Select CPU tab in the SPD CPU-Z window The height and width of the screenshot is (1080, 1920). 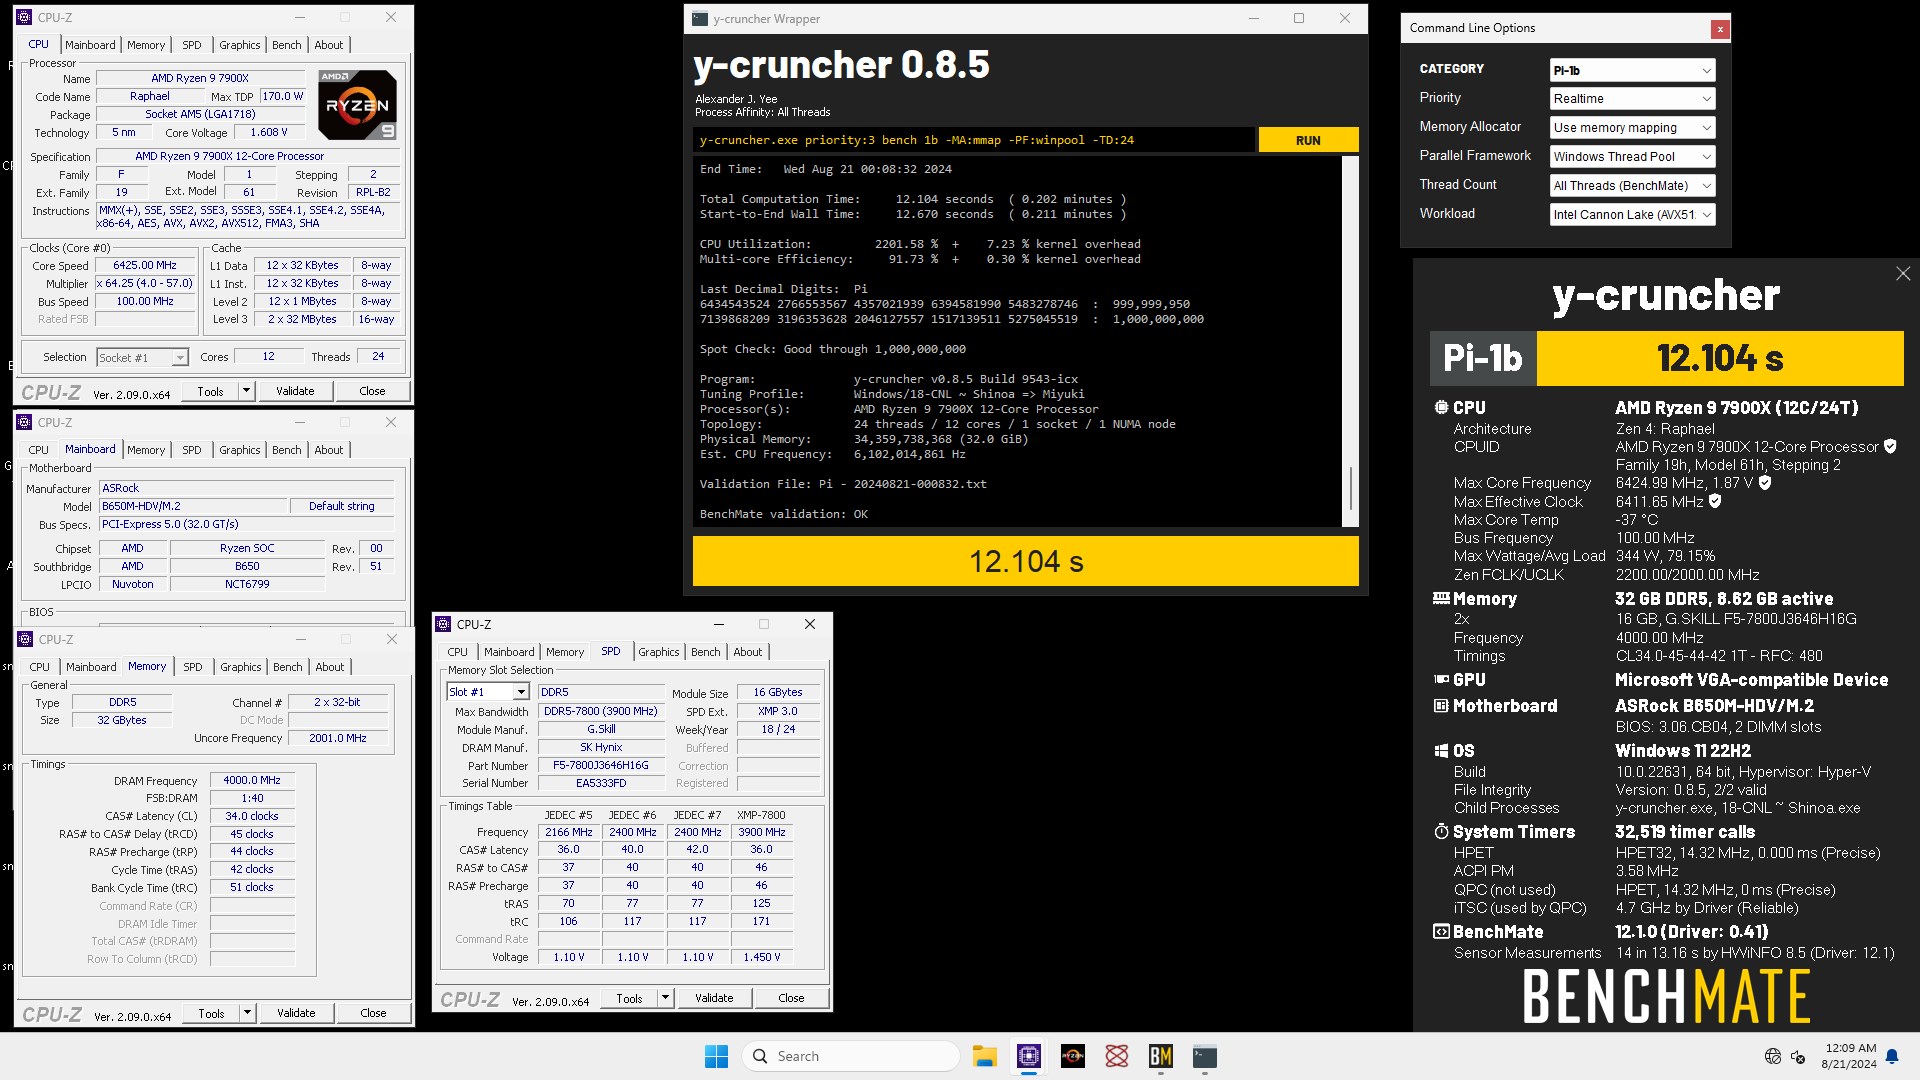coord(457,652)
